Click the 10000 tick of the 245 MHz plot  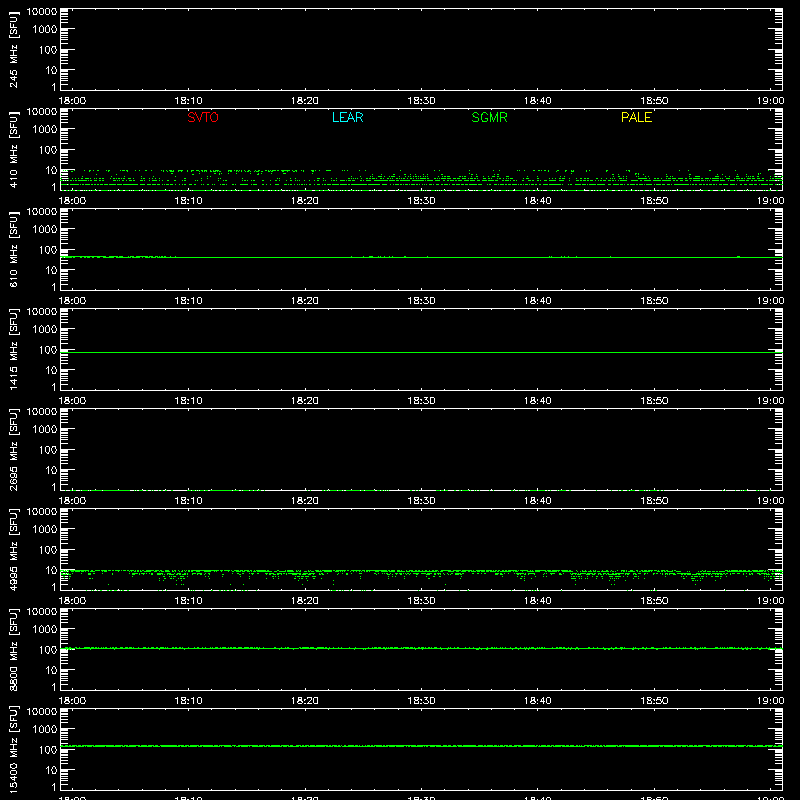42,12
